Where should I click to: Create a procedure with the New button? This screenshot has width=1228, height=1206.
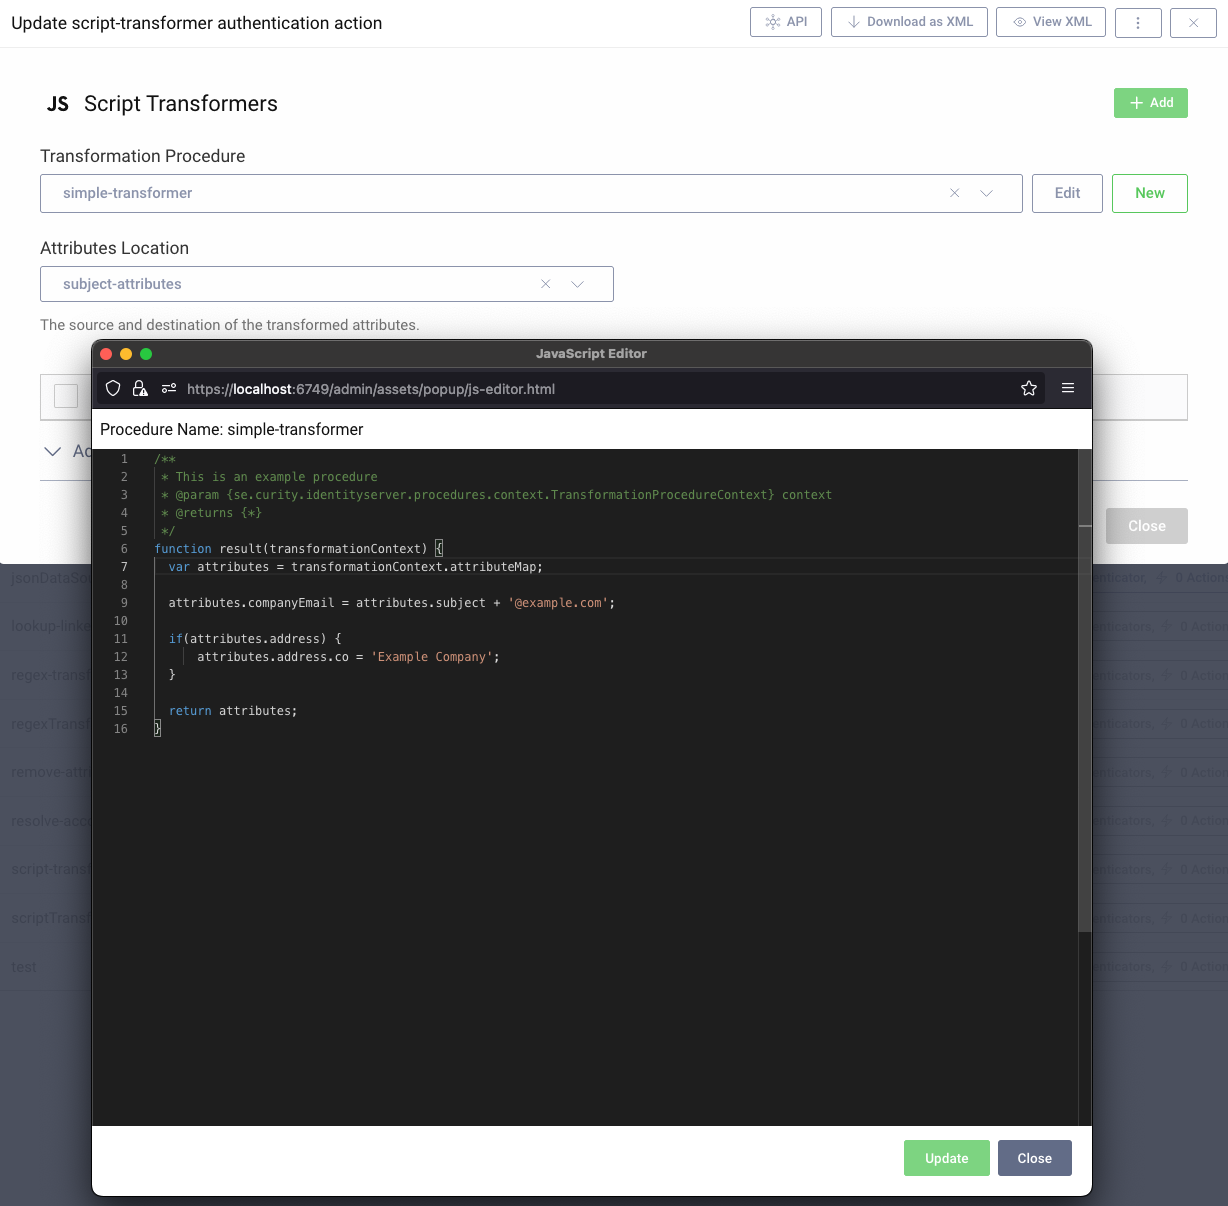tap(1149, 193)
